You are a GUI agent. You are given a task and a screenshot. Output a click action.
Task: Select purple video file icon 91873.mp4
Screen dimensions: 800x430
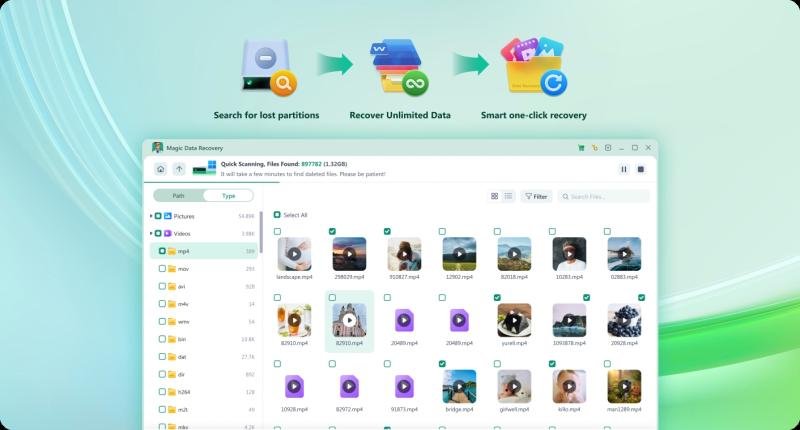pos(404,387)
